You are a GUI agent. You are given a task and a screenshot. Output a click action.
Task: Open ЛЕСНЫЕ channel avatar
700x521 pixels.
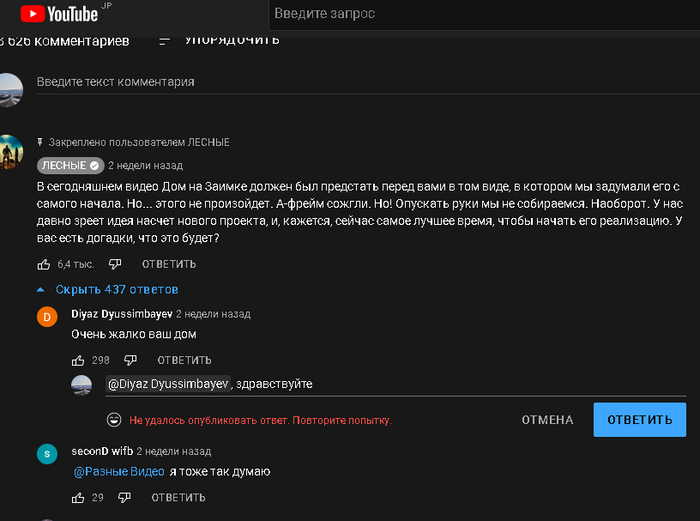pos(10,152)
